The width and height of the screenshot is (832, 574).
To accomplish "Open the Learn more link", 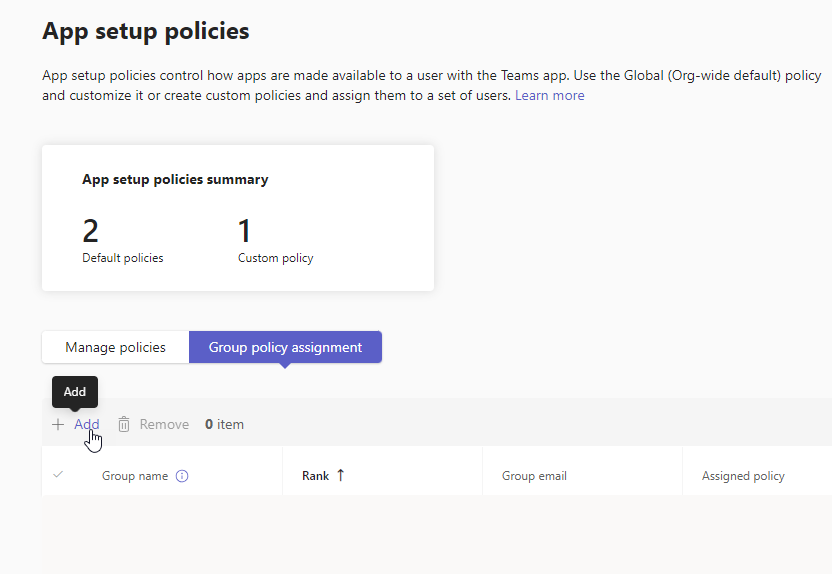I will [549, 95].
